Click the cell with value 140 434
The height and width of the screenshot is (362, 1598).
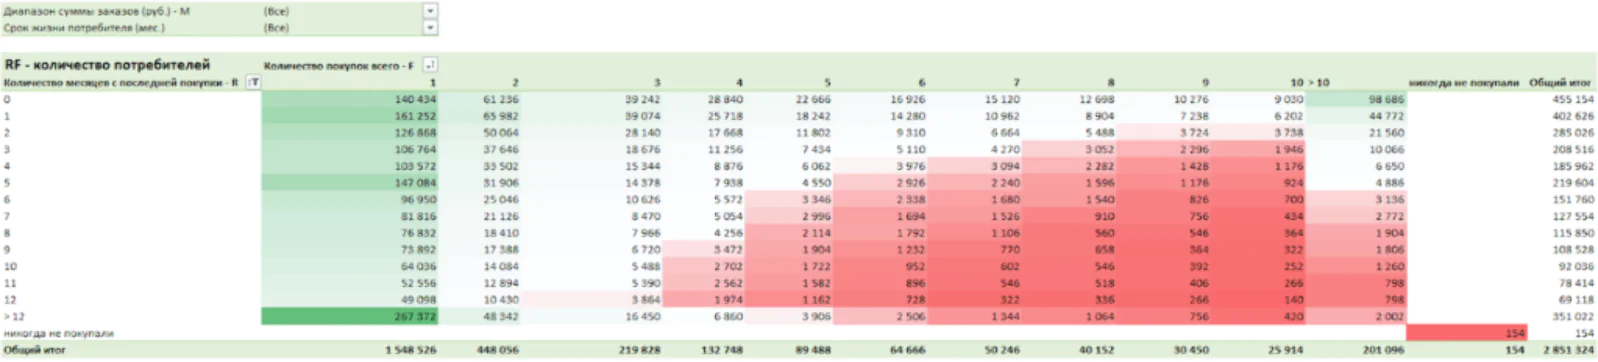[x=349, y=99]
